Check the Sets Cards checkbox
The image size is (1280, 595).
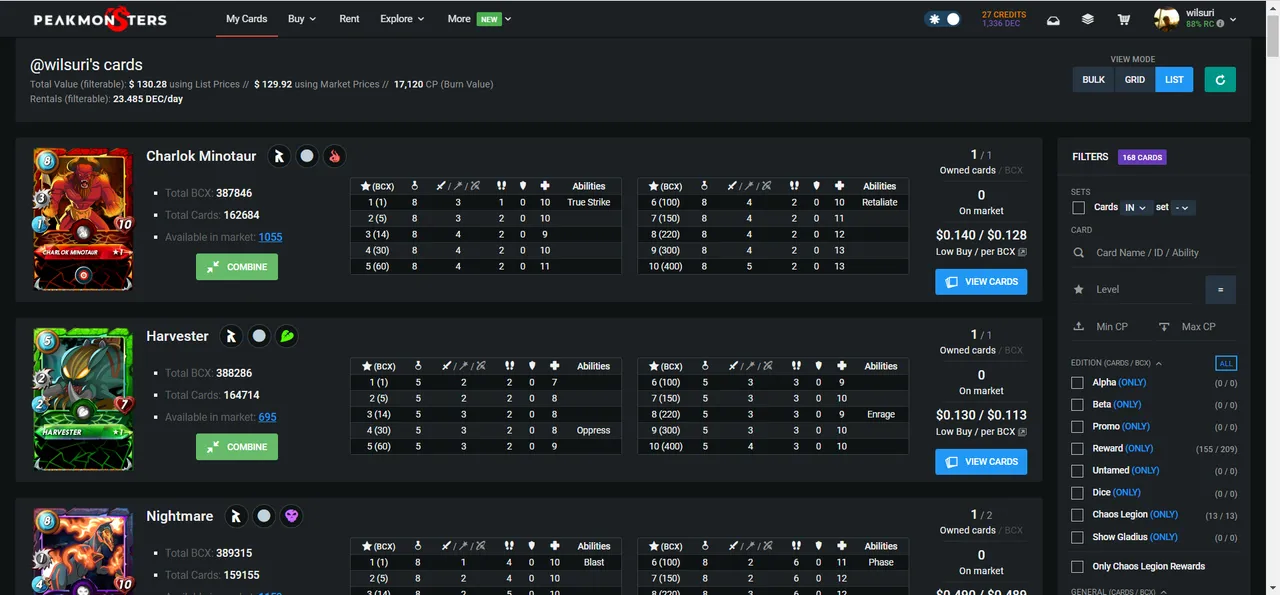point(1078,208)
